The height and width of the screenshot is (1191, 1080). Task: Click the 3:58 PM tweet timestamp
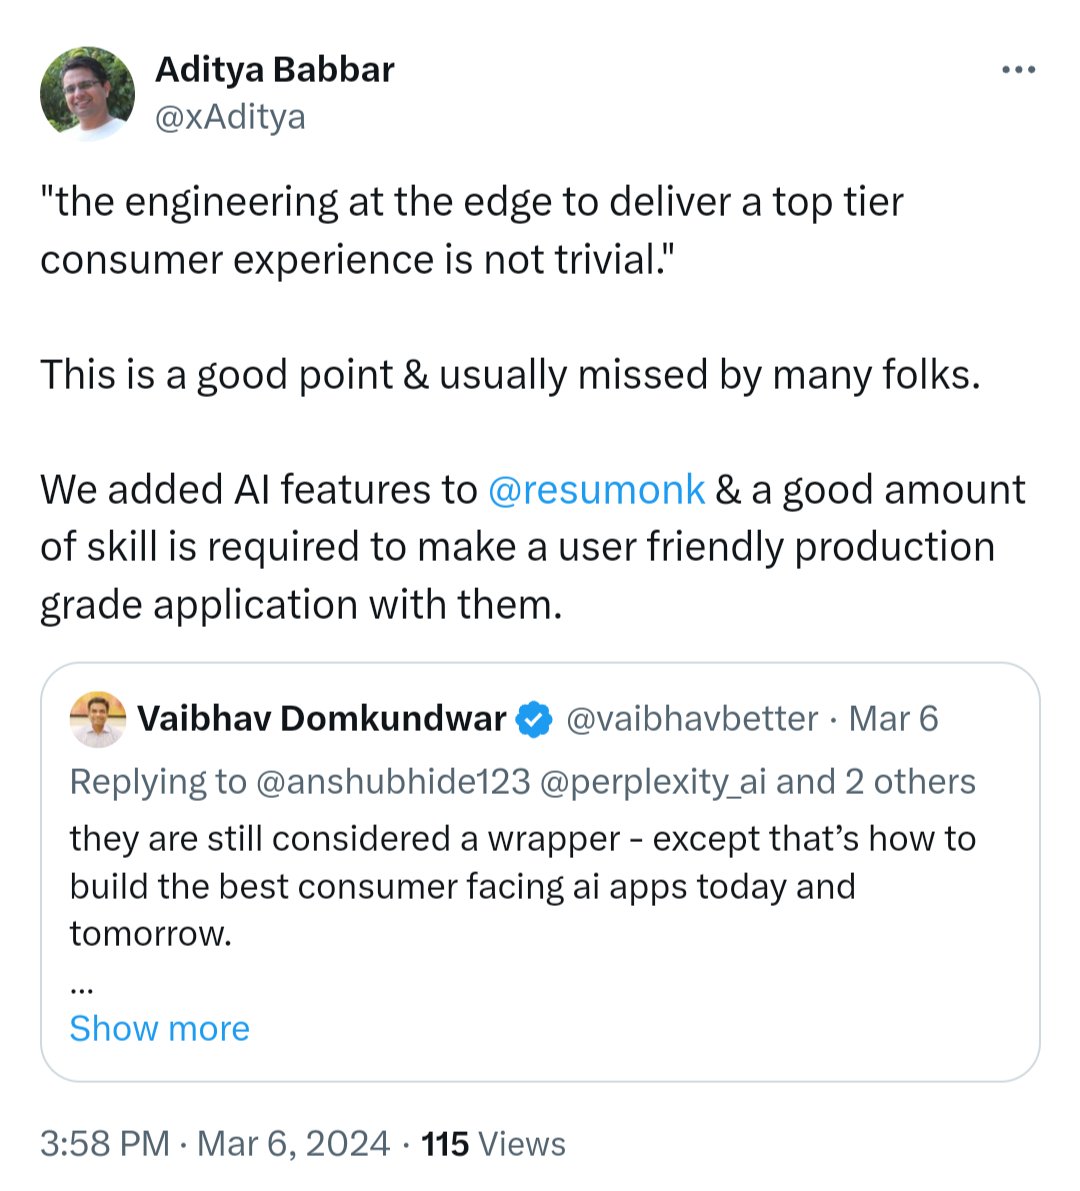click(x=104, y=1143)
